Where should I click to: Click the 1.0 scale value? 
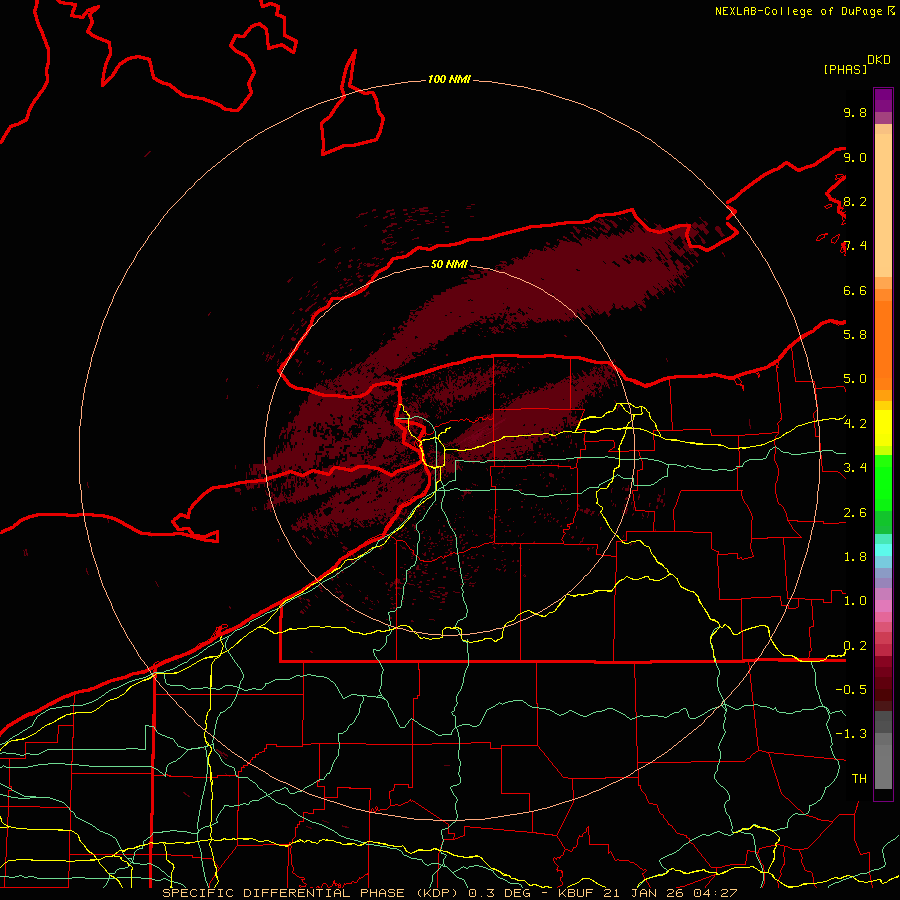(x=855, y=601)
